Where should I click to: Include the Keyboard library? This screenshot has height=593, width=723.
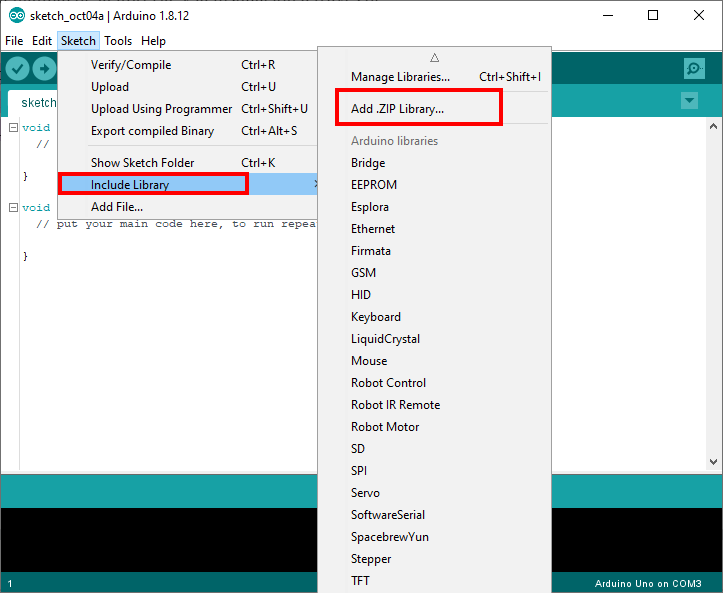click(x=434, y=317)
